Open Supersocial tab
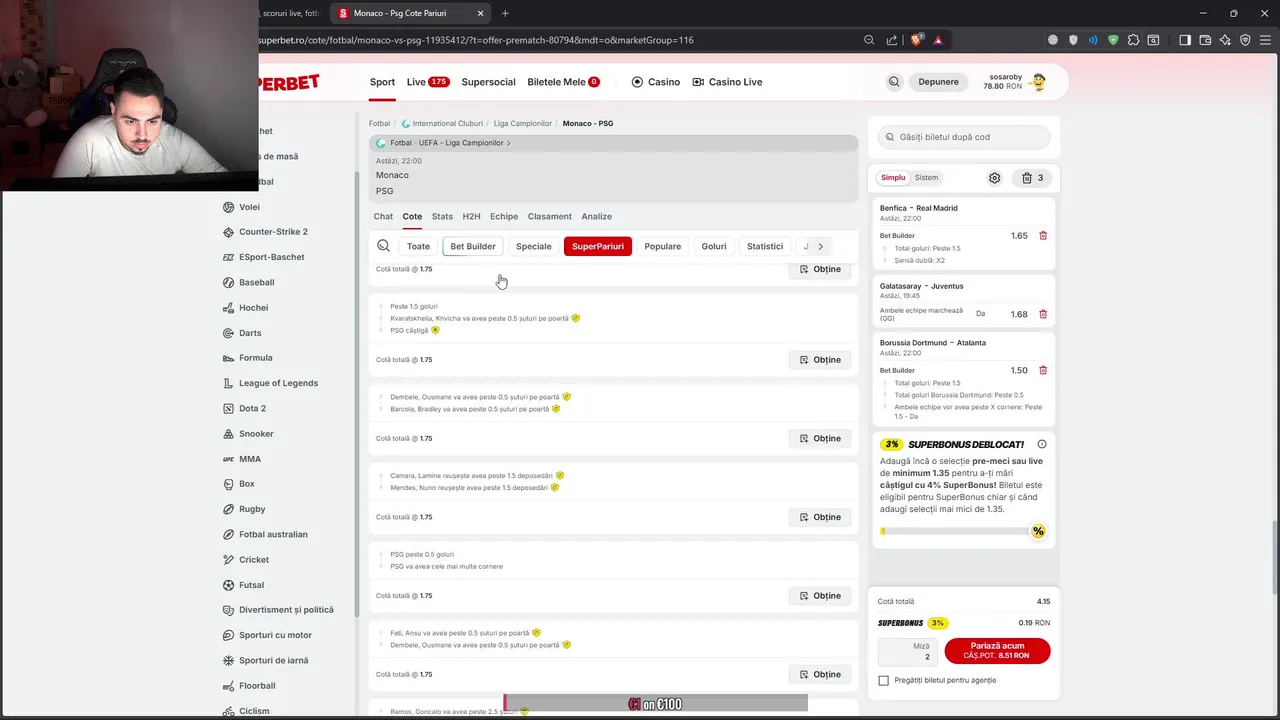The image size is (1280, 720). pos(488,82)
